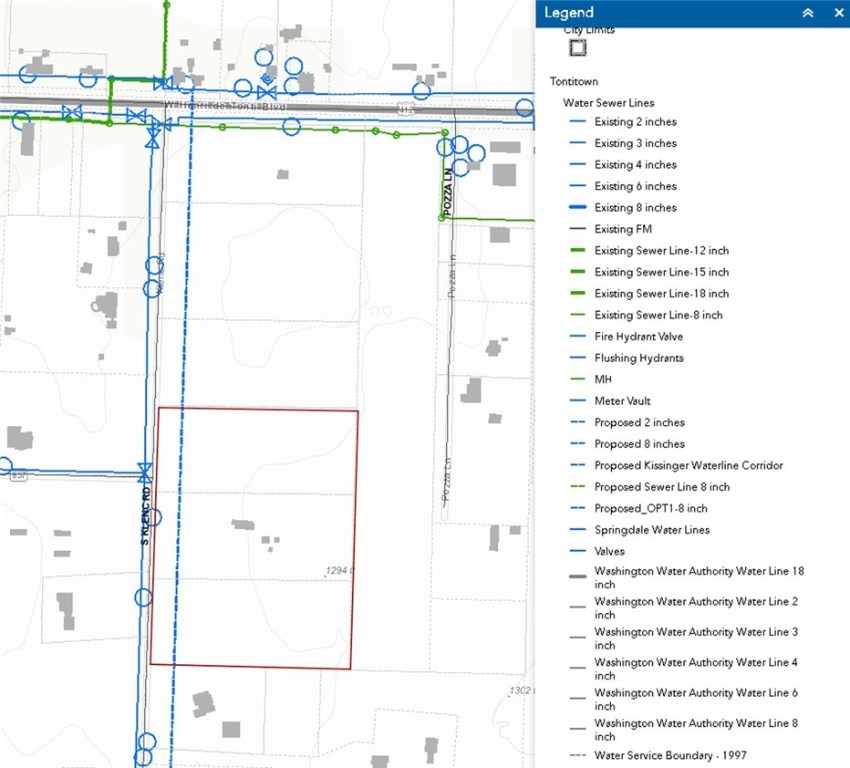This screenshot has height=768, width=850.
Task: Click the Existing Sewer Line-12 inch swatch
Action: coord(578,251)
